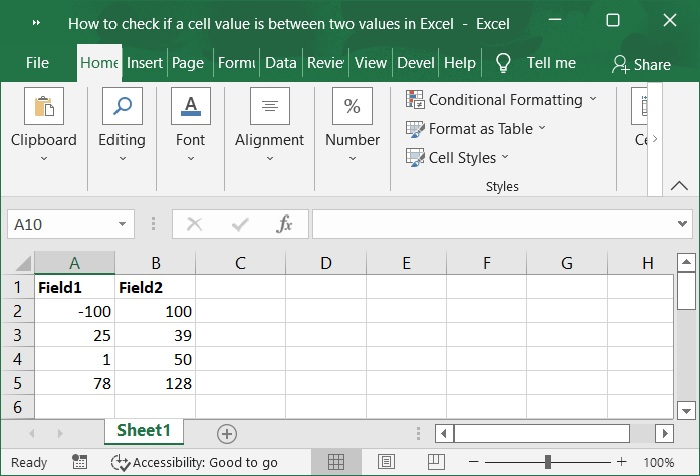Switch to Normal view
Image resolution: width=700 pixels, height=476 pixels.
point(337,462)
